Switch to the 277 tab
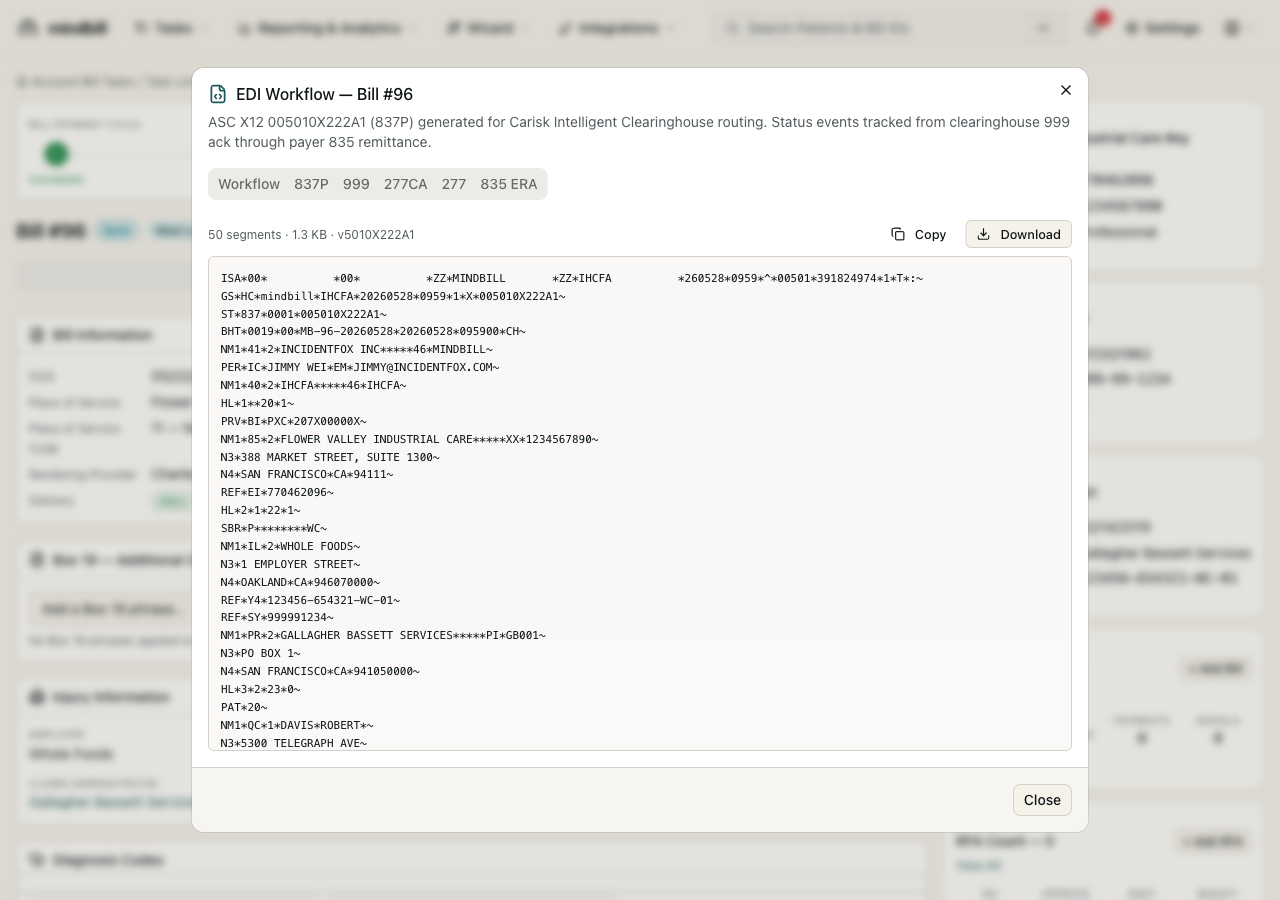This screenshot has width=1280, height=900. coord(454,184)
